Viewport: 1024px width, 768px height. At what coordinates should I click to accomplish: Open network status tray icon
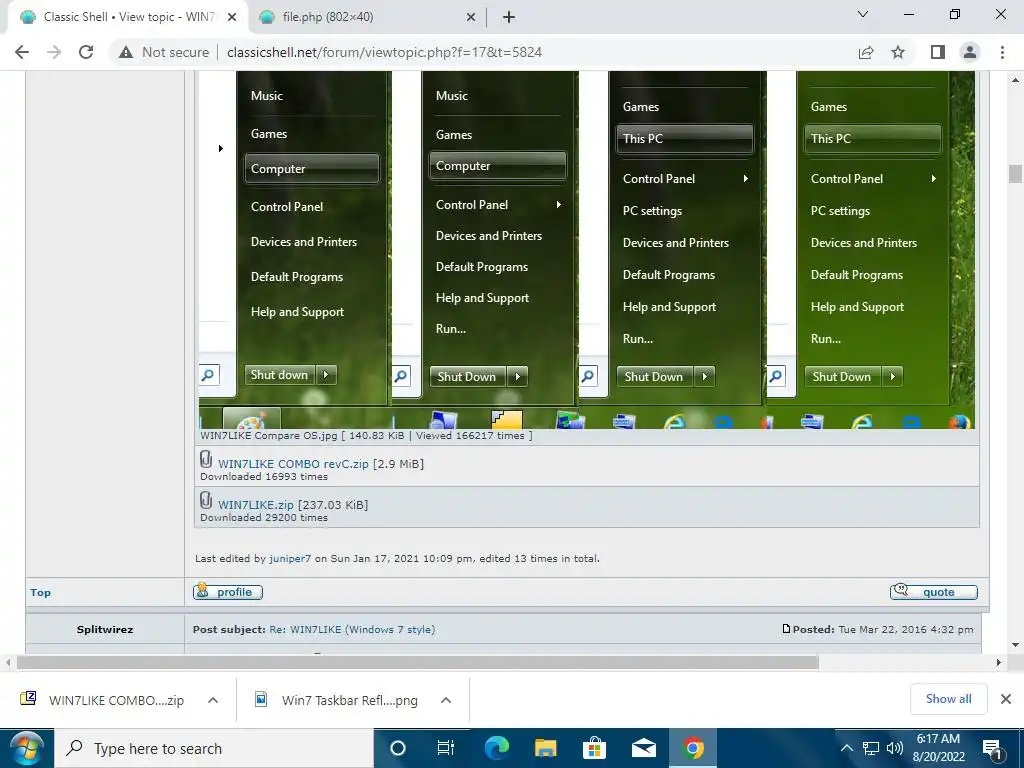pos(871,748)
